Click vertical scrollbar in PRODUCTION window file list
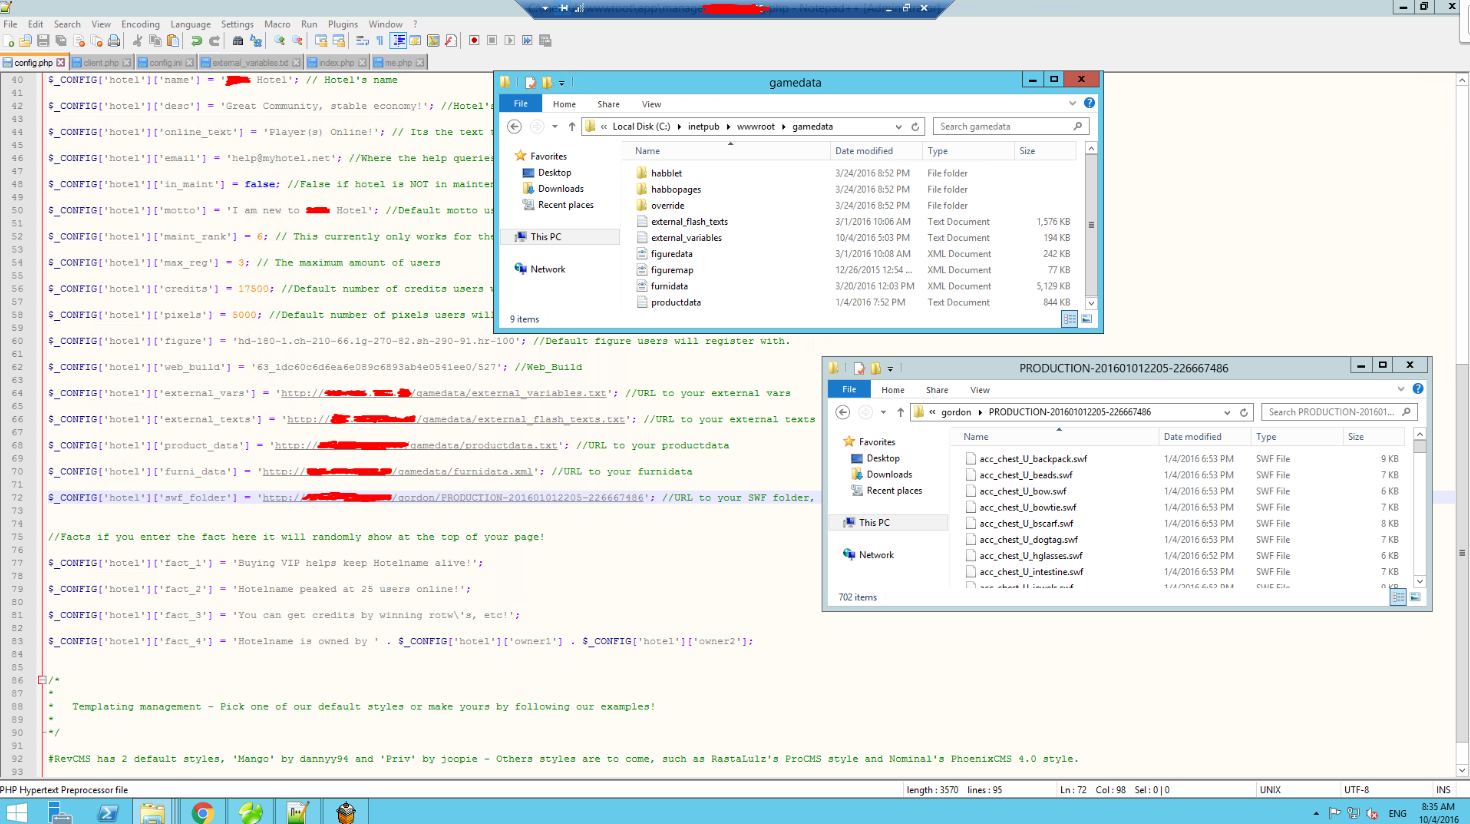The height and width of the screenshot is (824, 1470). (x=1419, y=508)
